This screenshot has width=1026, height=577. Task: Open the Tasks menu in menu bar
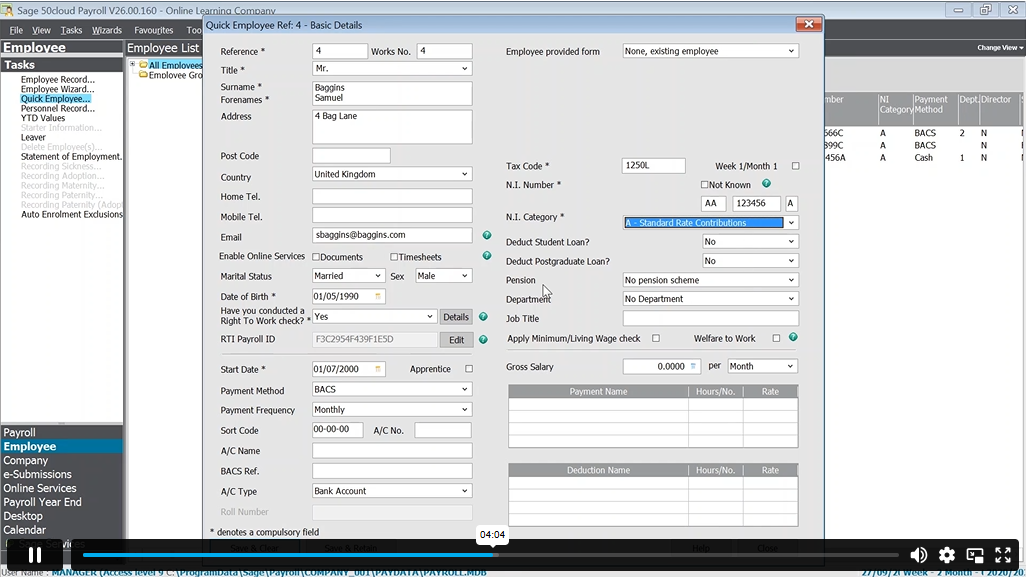[71, 31]
